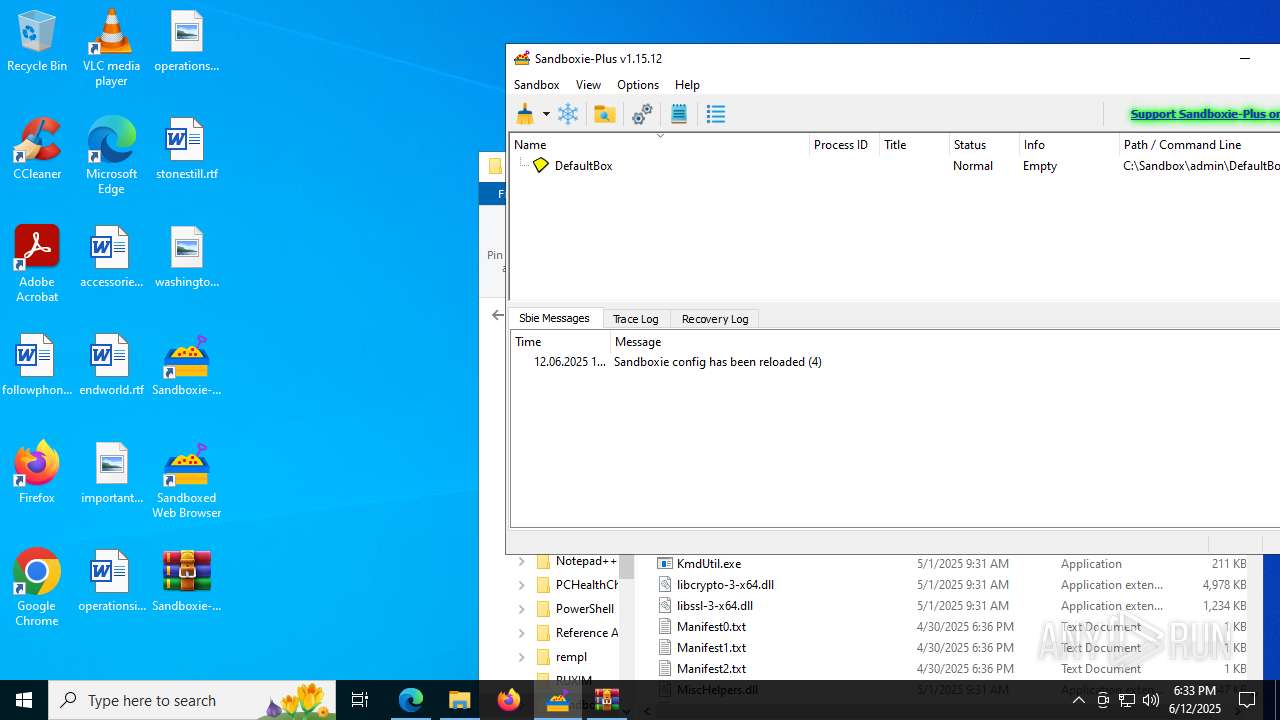This screenshot has width=1280, height=720.
Task: Select the DefaultBox sandbox row
Action: 895,166
